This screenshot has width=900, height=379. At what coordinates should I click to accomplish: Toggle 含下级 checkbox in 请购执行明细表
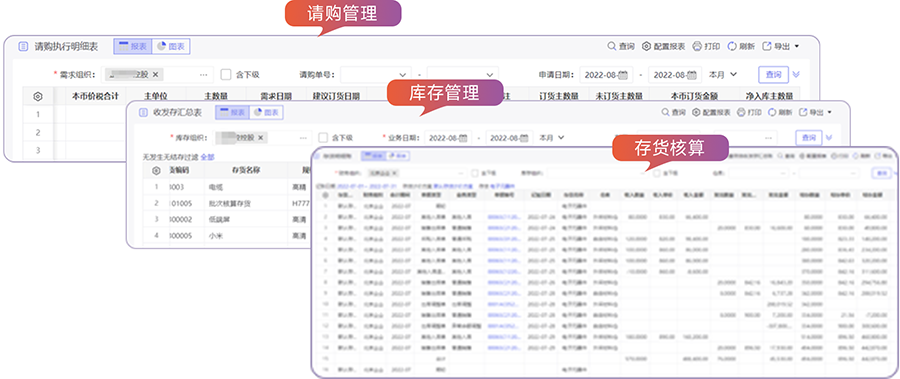[x=226, y=74]
